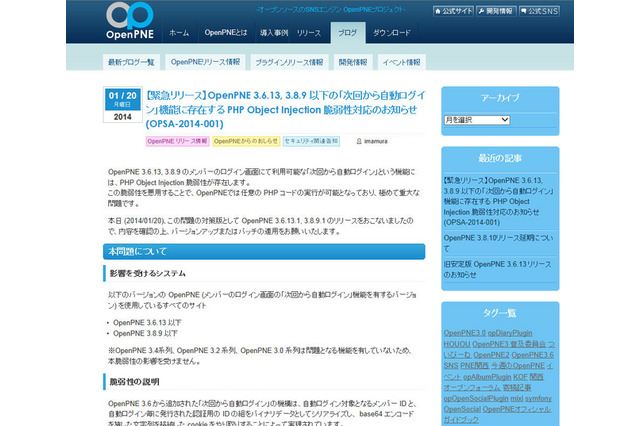Click the OpenPNE3.6 tag
The height and width of the screenshot is (426, 640).
(x=533, y=355)
